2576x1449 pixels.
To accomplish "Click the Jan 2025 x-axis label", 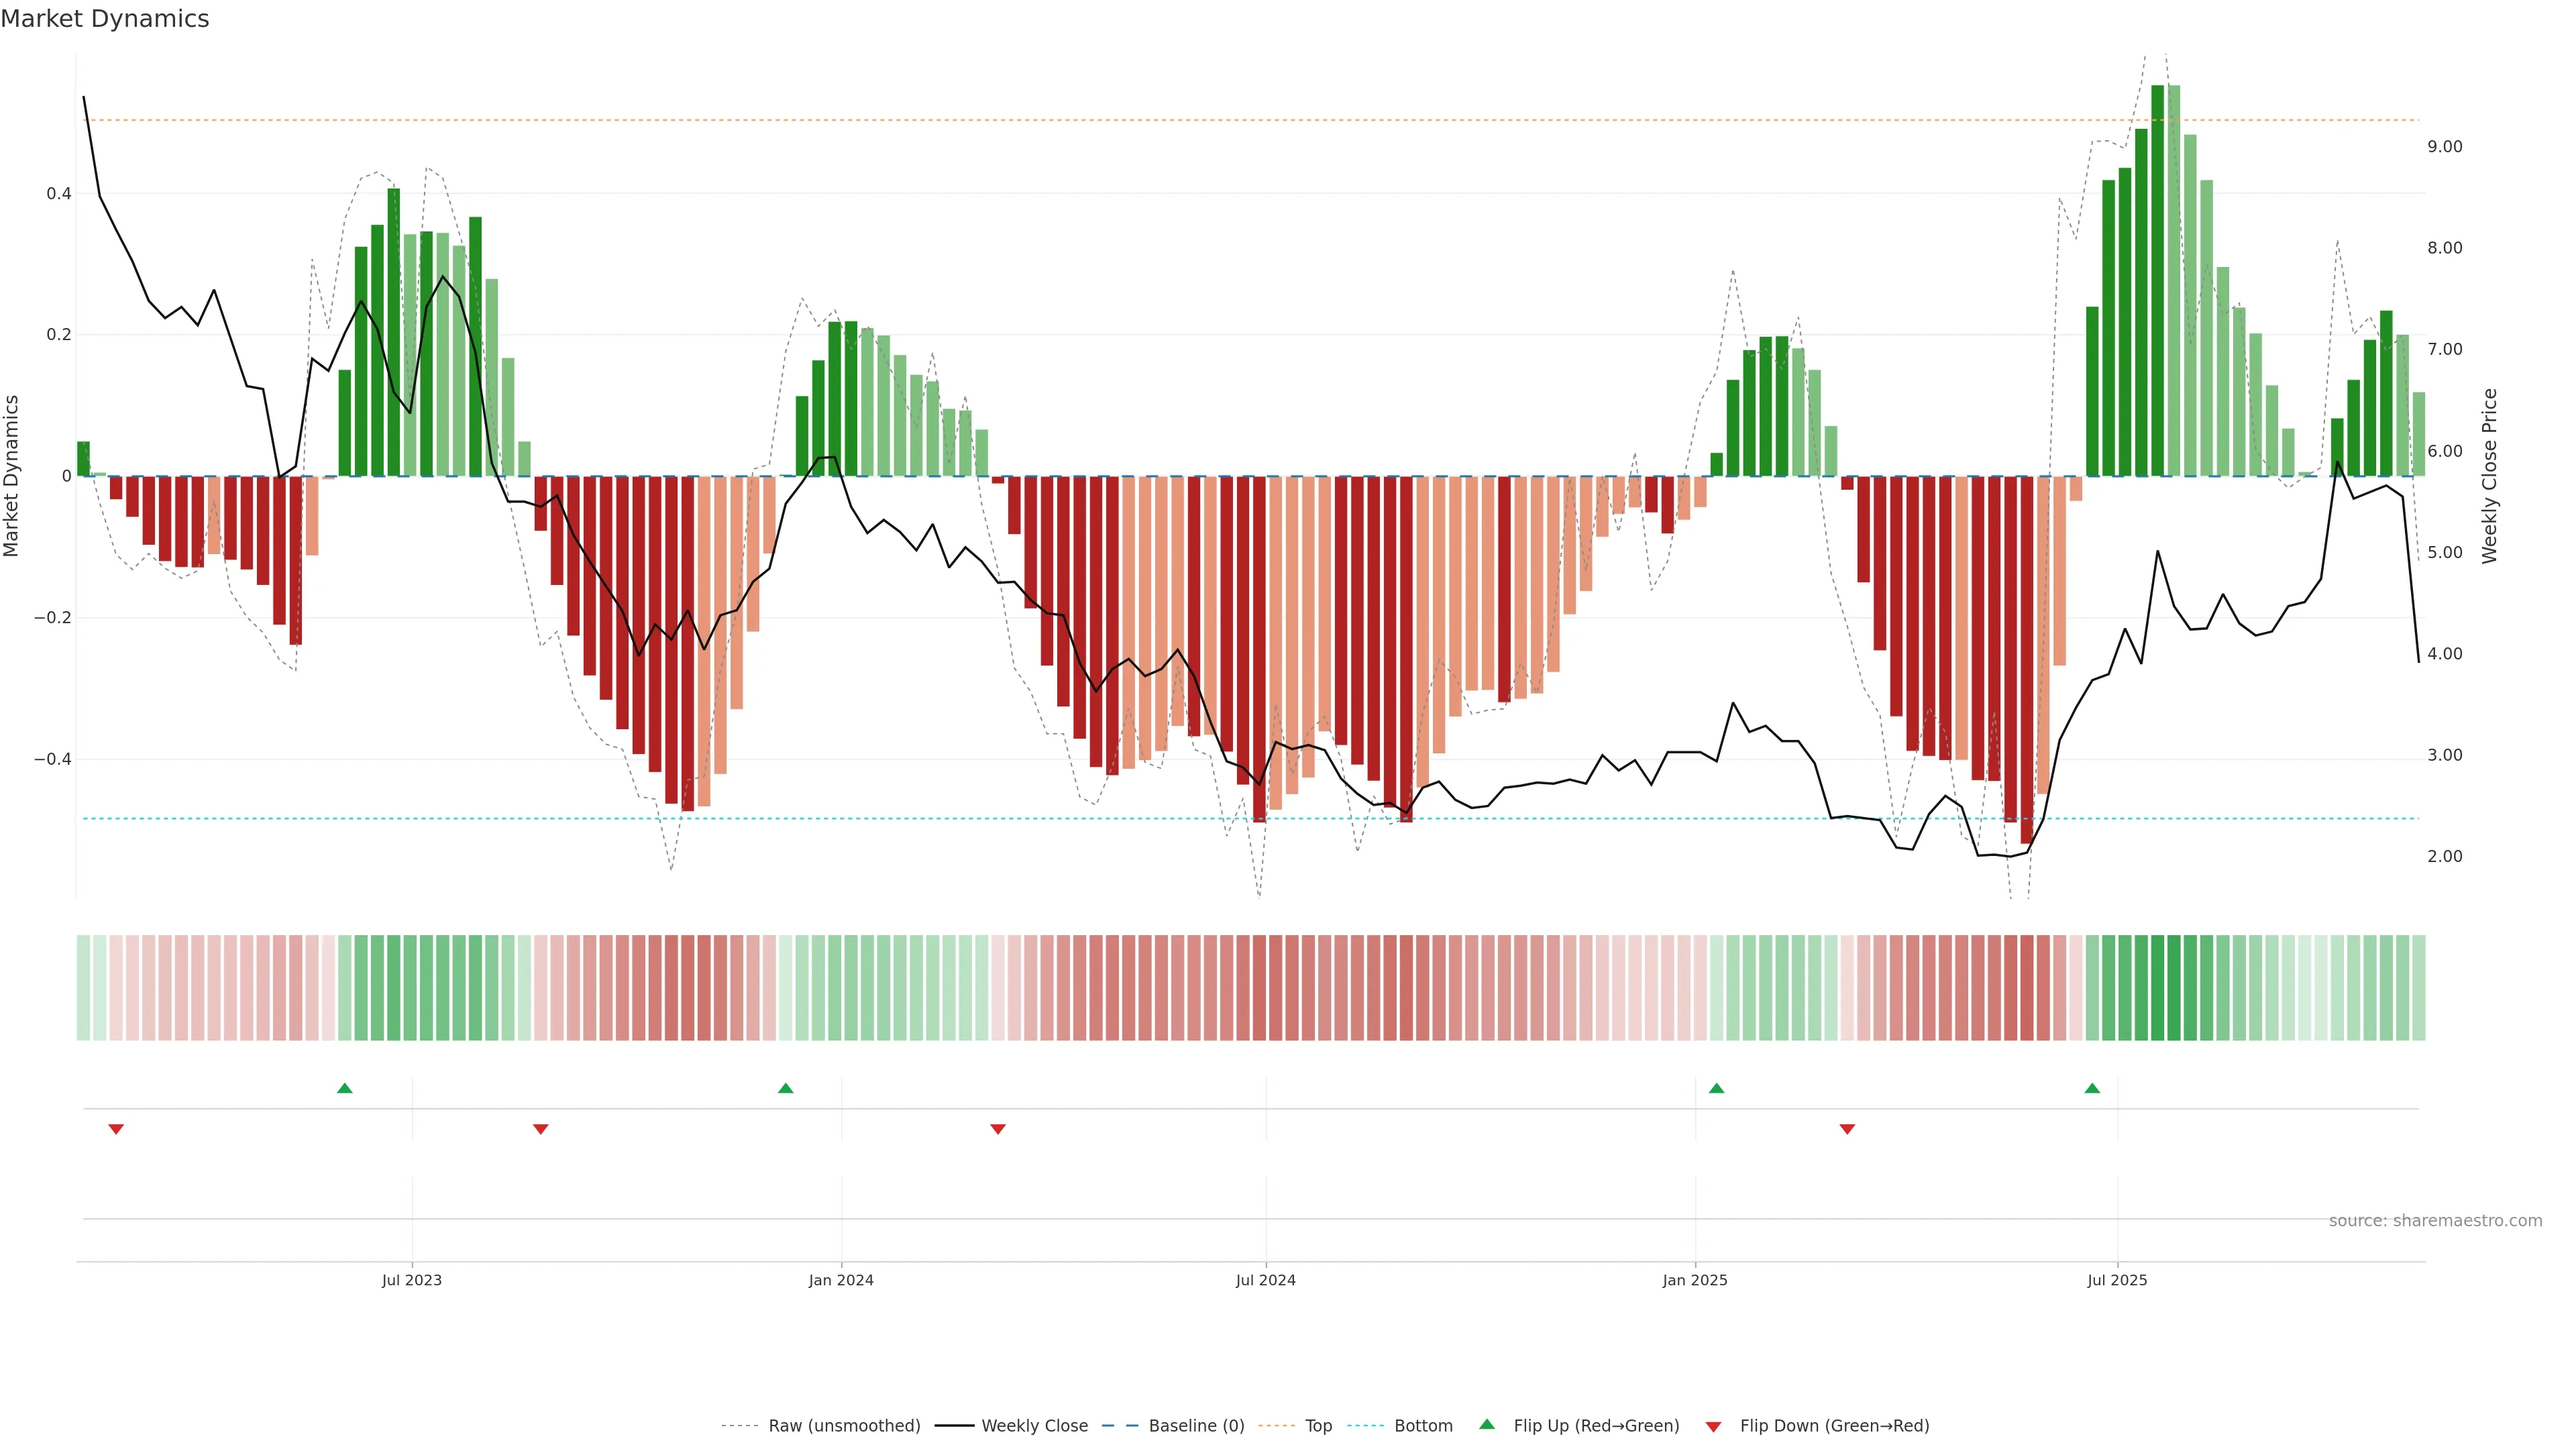I will (x=1695, y=1280).
